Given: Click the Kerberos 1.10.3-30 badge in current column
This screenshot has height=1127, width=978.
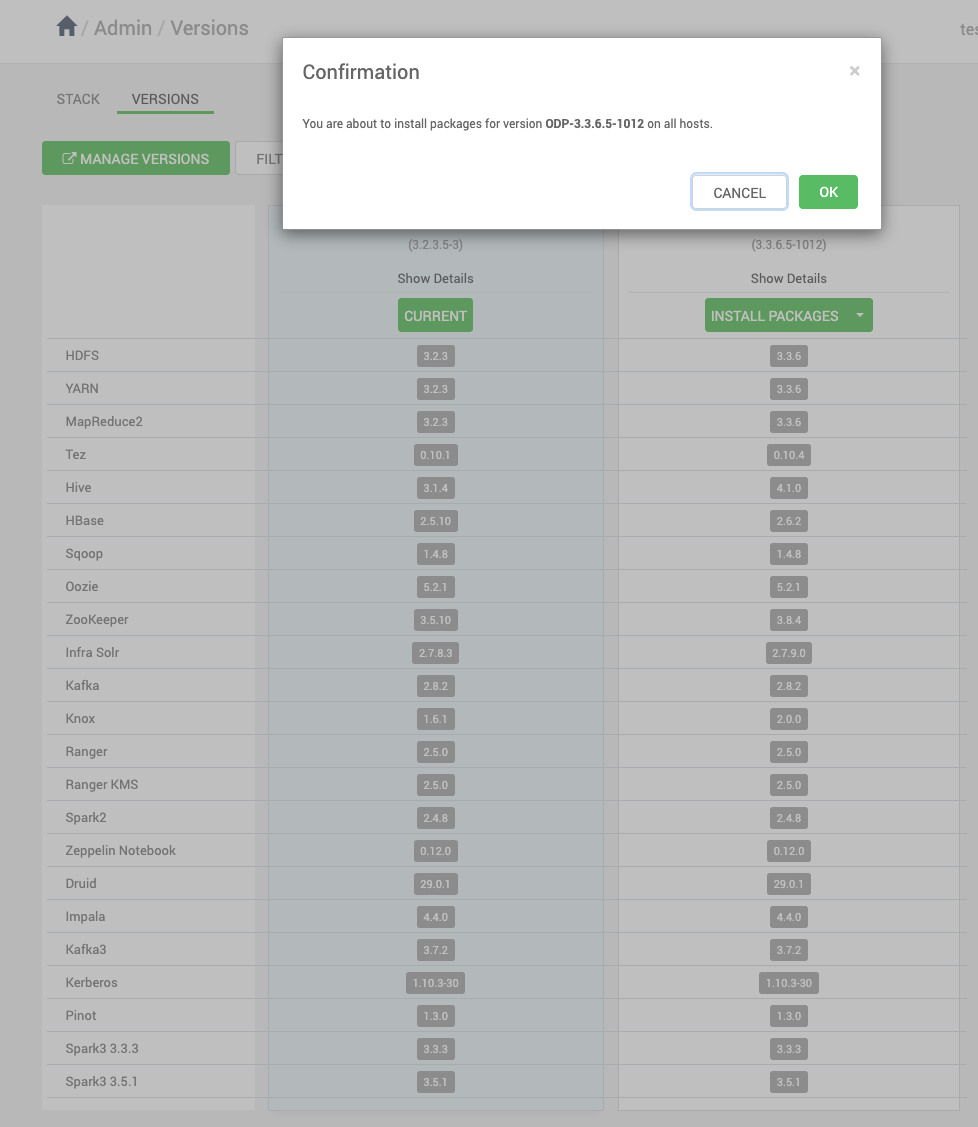Looking at the screenshot, I should tap(435, 983).
